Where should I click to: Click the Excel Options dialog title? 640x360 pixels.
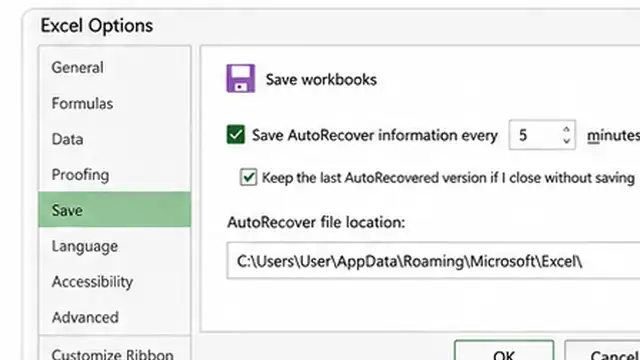pos(97,26)
